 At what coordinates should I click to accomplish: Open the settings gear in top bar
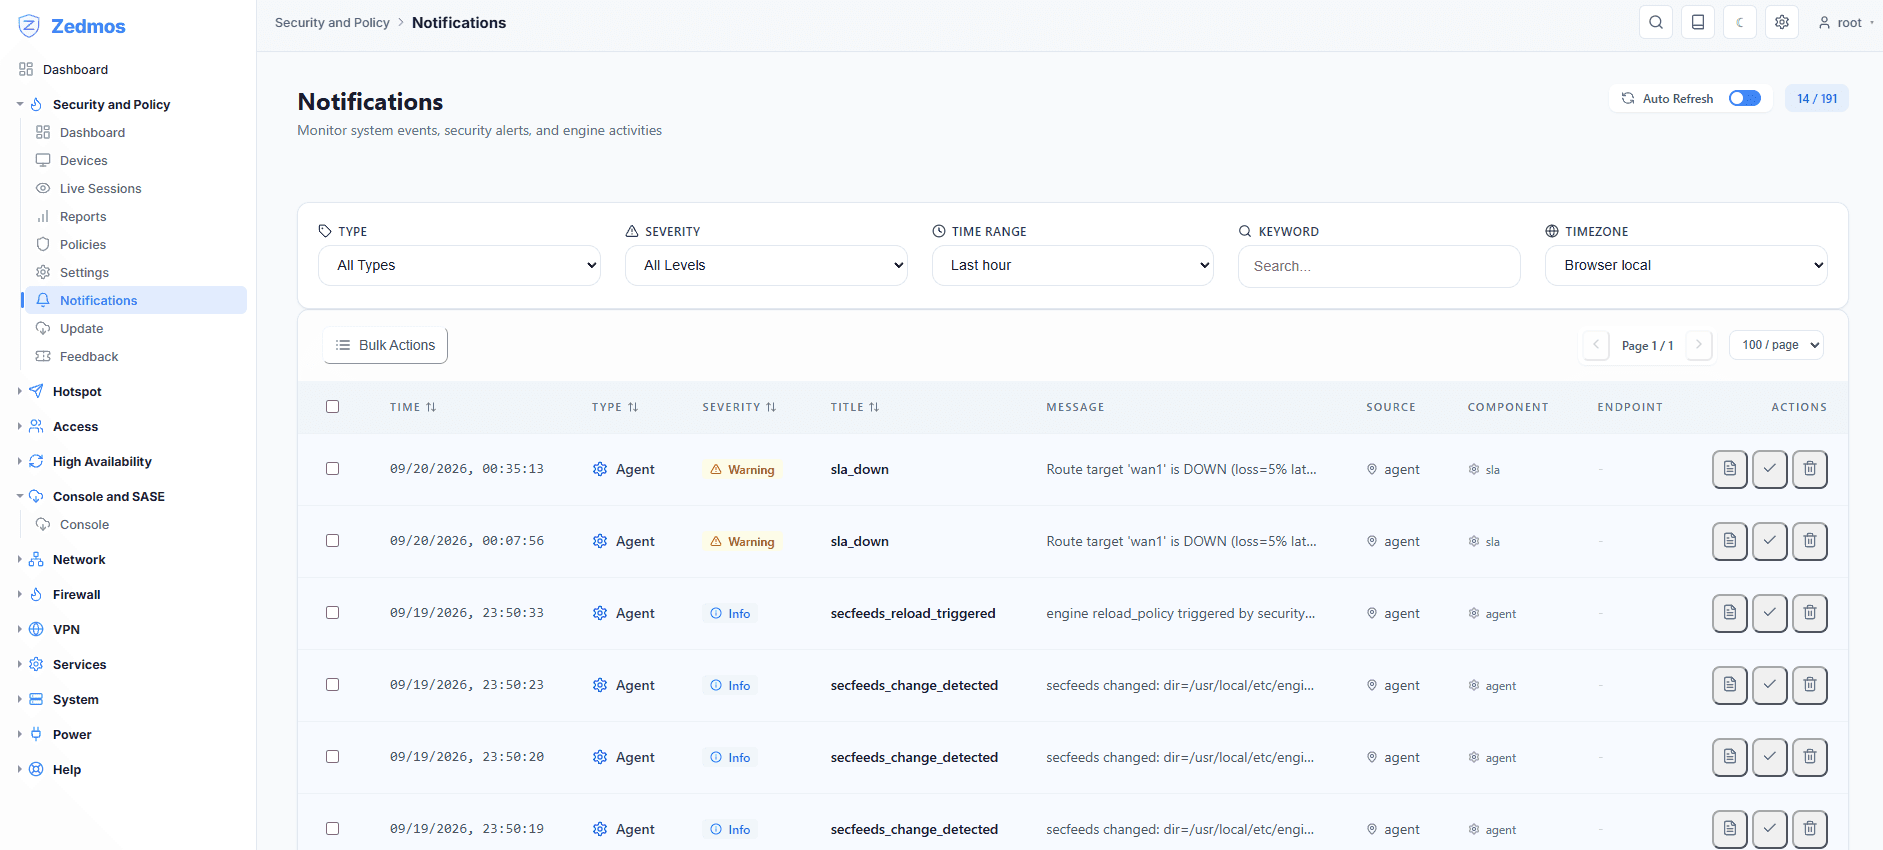pyautogui.click(x=1782, y=22)
